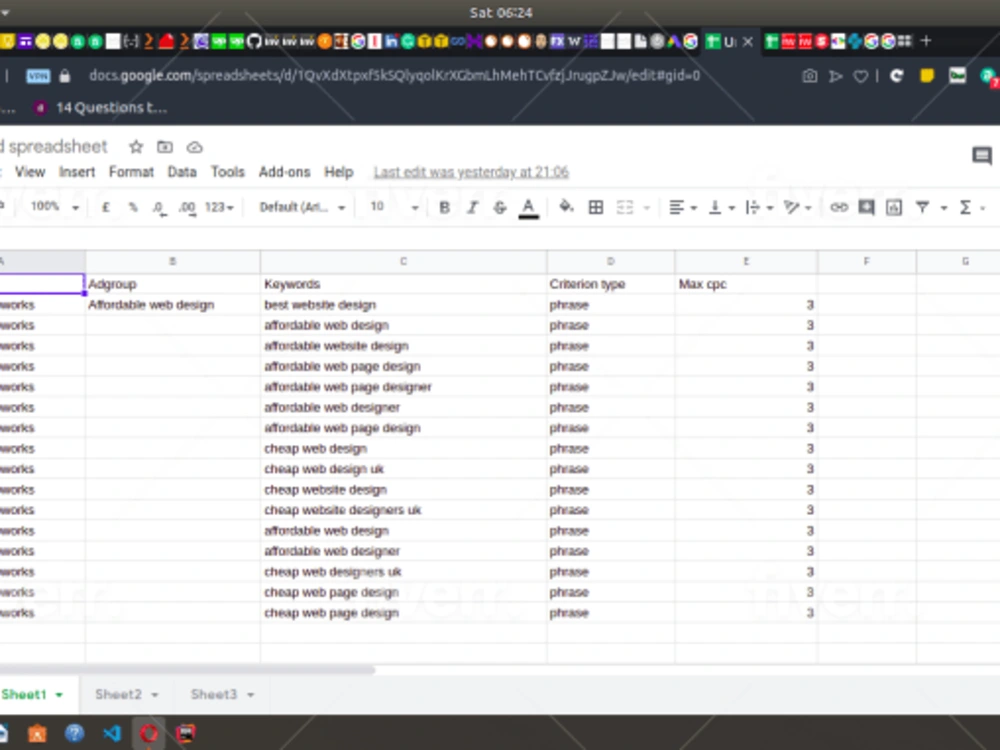Open text wrapping options
Viewport: 1000px width, 750px height.
point(759,207)
